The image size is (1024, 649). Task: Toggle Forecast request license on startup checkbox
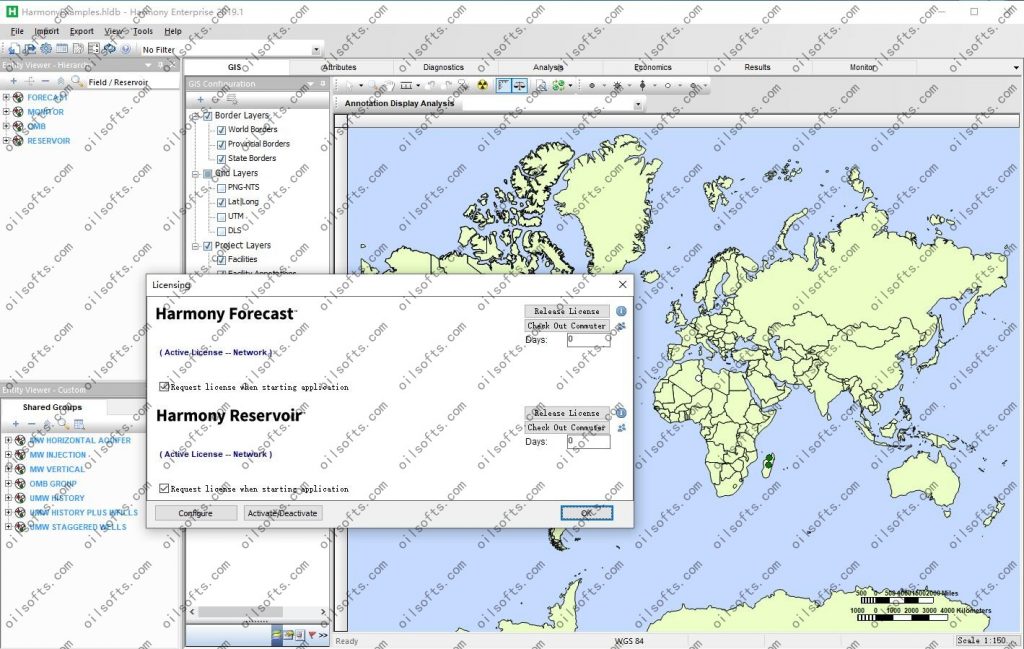tap(165, 387)
